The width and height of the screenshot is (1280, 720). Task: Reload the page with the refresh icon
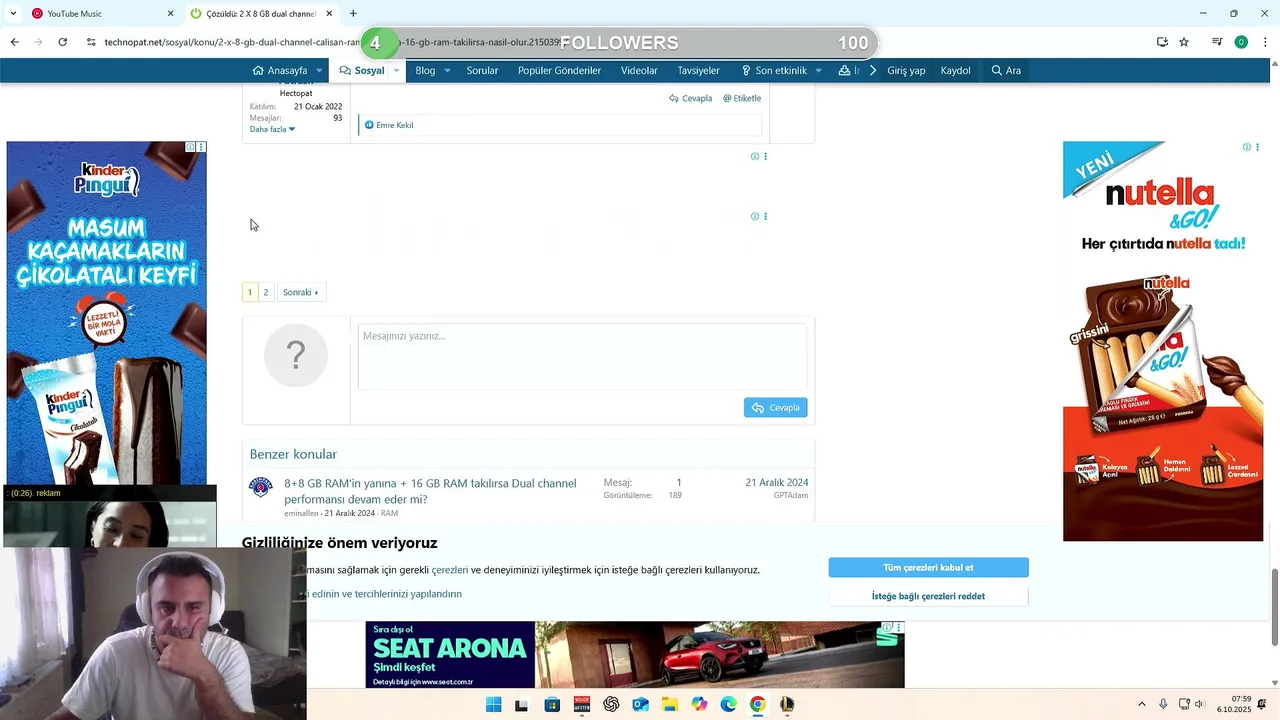pos(62,42)
